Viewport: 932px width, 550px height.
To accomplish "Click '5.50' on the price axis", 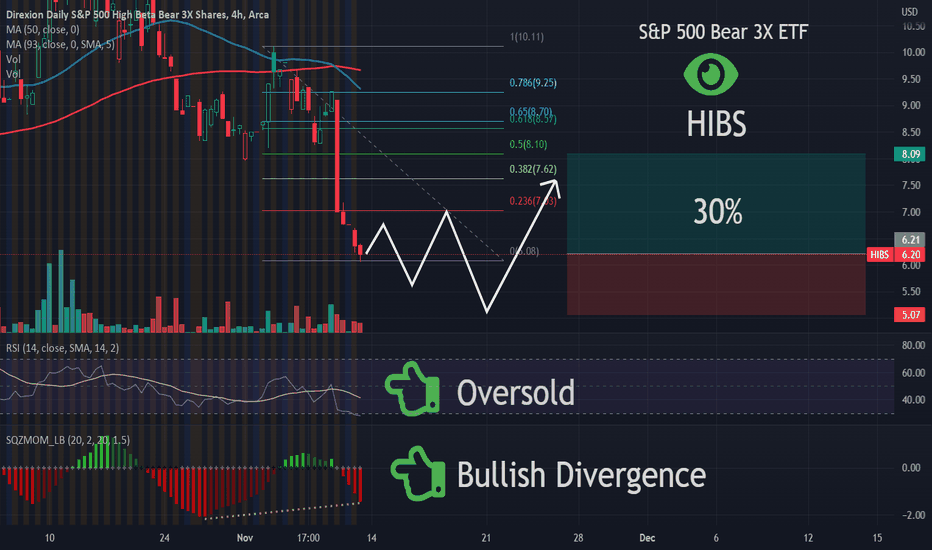I will [x=913, y=291].
